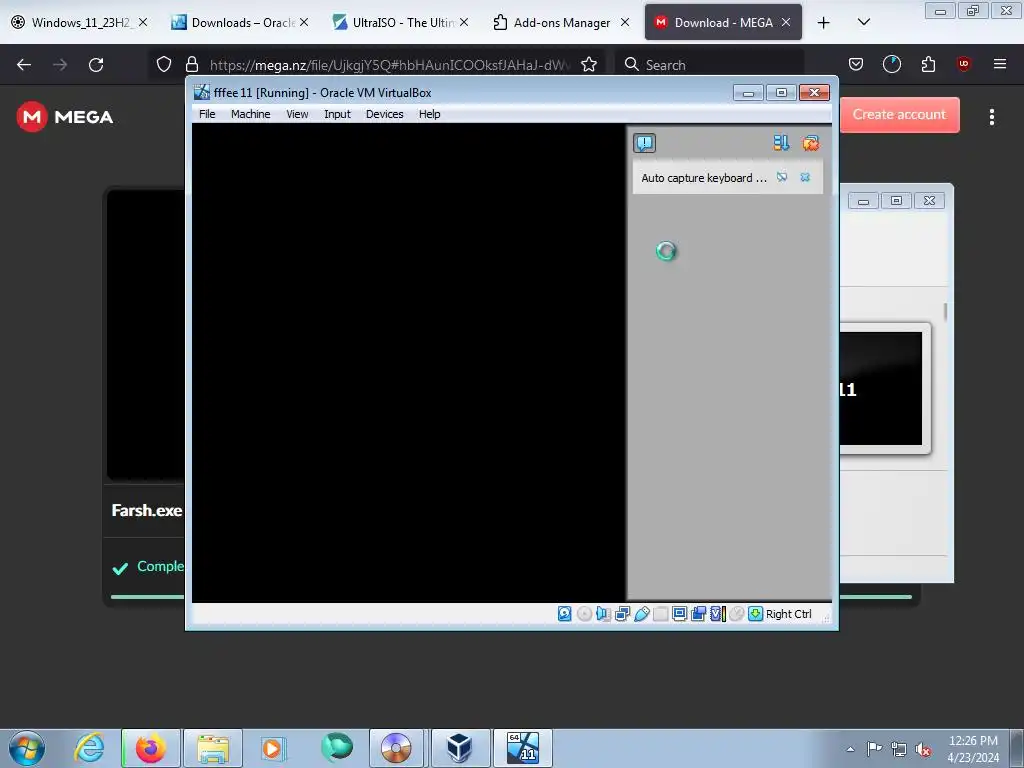Click the scrollbar in background VirtualBox Manager window
Viewport: 1024px width, 768px height.
944,312
